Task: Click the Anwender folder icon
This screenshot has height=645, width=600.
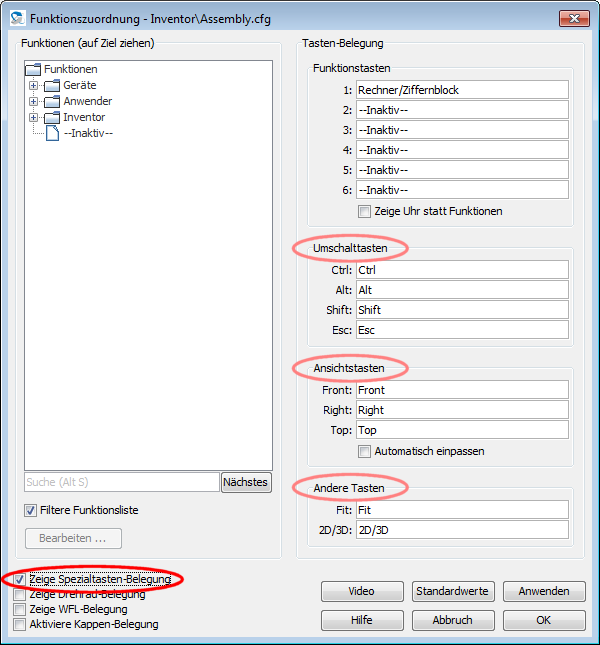Action: point(52,102)
